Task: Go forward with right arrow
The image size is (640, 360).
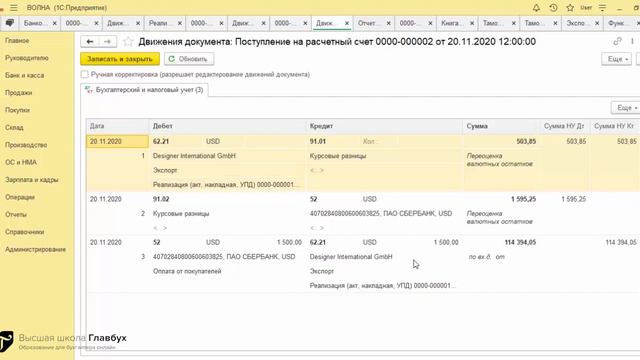Action: pos(107,42)
